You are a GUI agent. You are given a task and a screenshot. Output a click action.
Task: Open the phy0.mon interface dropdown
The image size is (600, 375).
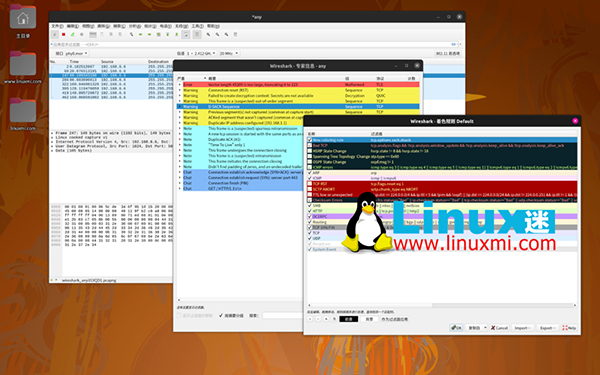pos(76,53)
